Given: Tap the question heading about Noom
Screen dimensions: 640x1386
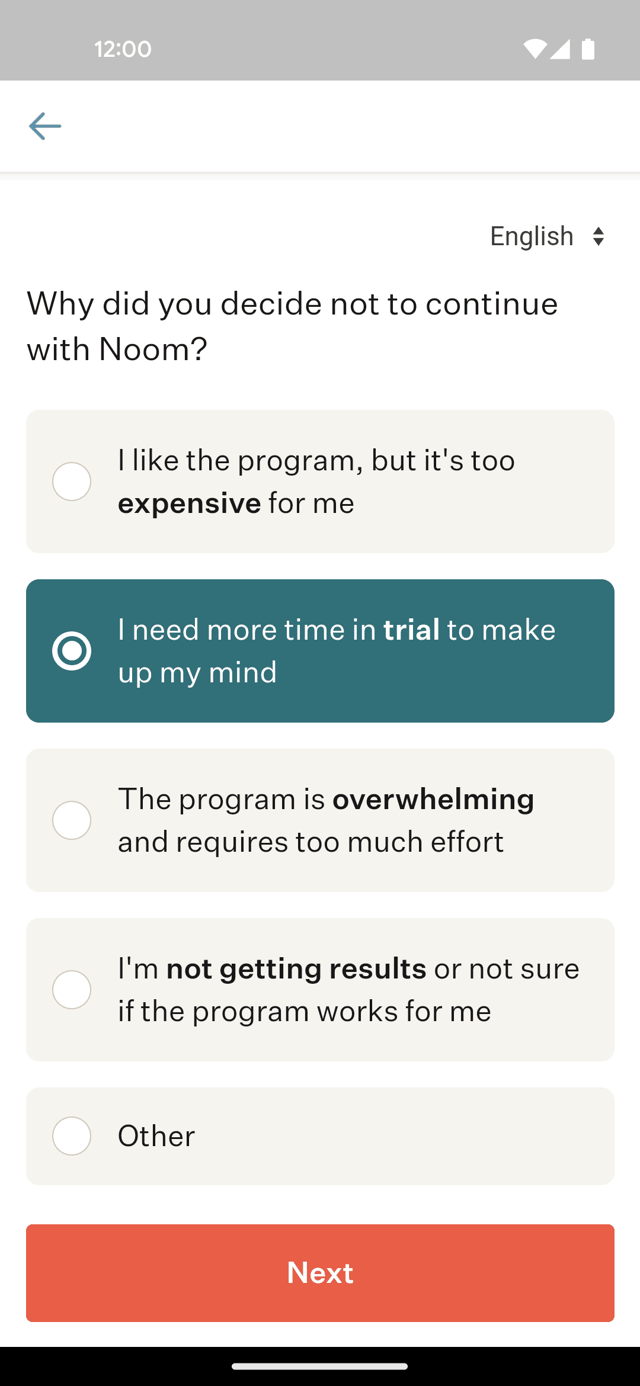Looking at the screenshot, I should pos(292,326).
